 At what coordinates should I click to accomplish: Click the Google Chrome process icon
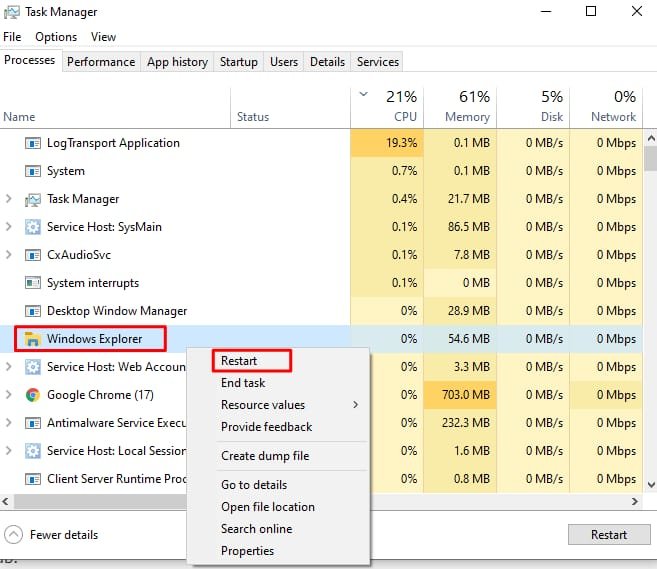[33, 395]
